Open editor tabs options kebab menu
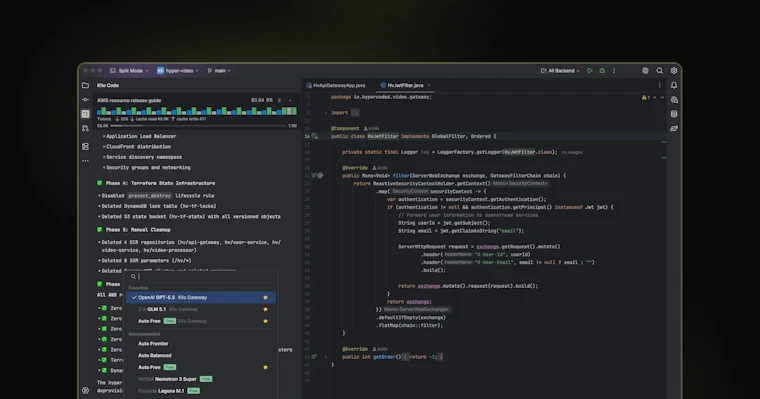The height and width of the screenshot is (399, 760). pyautogui.click(x=659, y=85)
